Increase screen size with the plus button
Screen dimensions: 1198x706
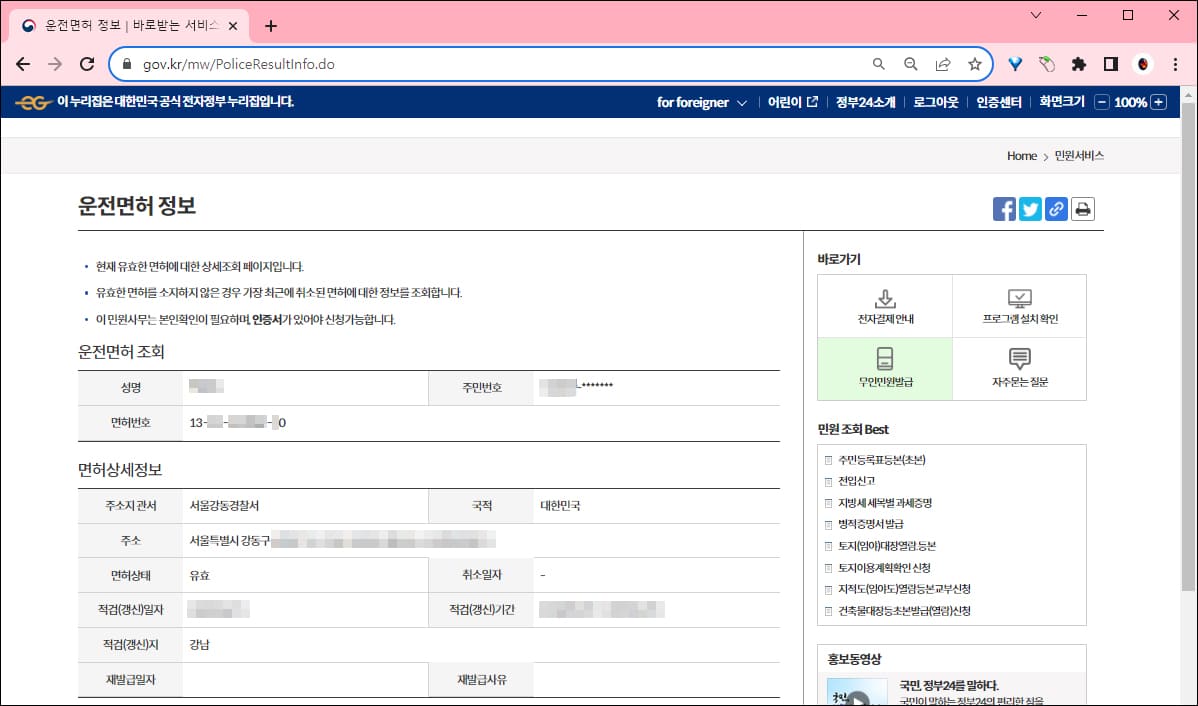(1158, 102)
